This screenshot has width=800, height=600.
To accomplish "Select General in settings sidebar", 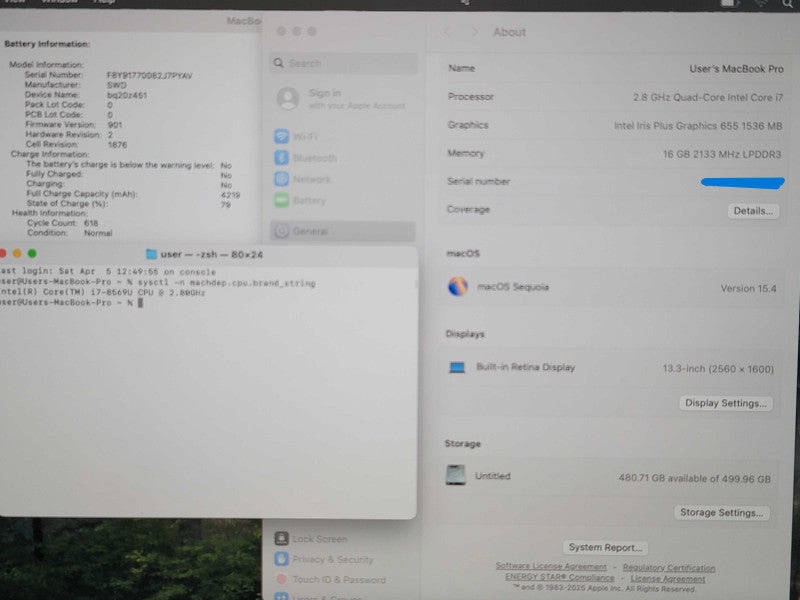I will [x=342, y=231].
